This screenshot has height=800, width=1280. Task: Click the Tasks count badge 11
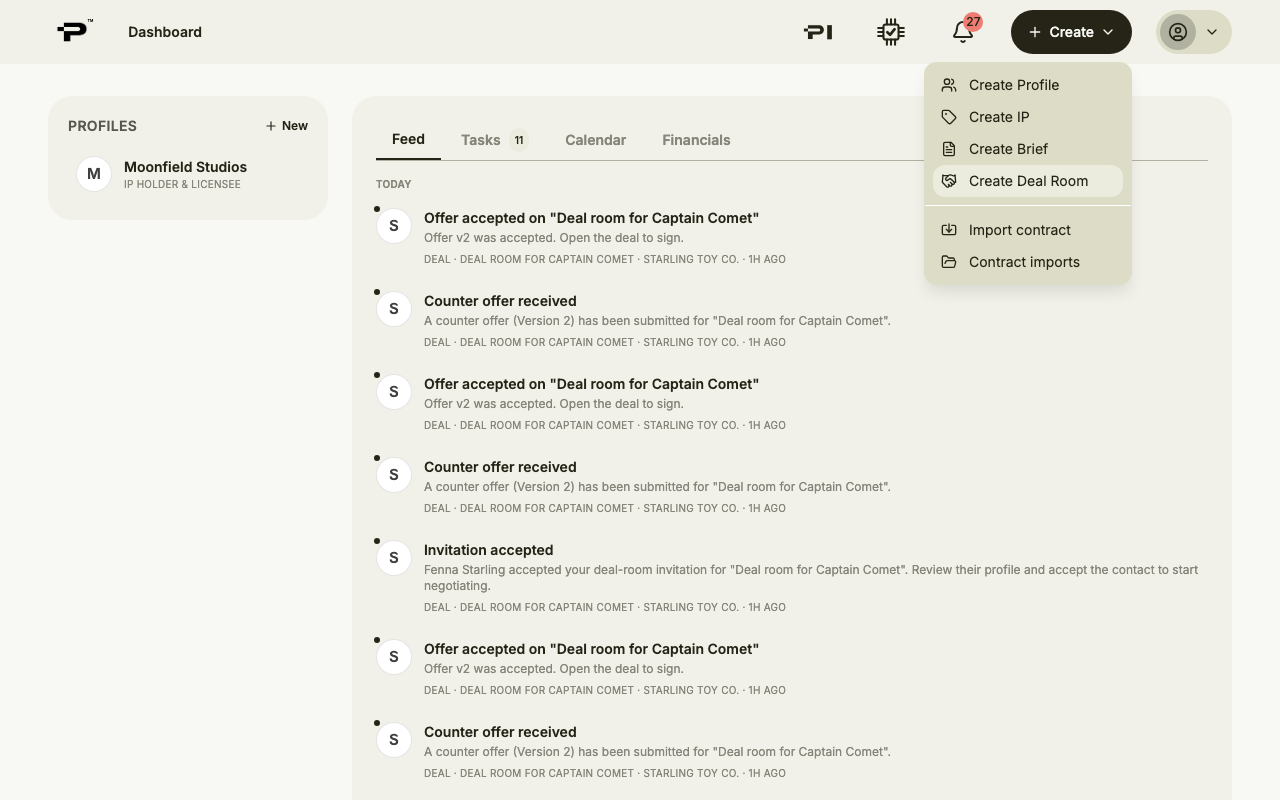[519, 140]
